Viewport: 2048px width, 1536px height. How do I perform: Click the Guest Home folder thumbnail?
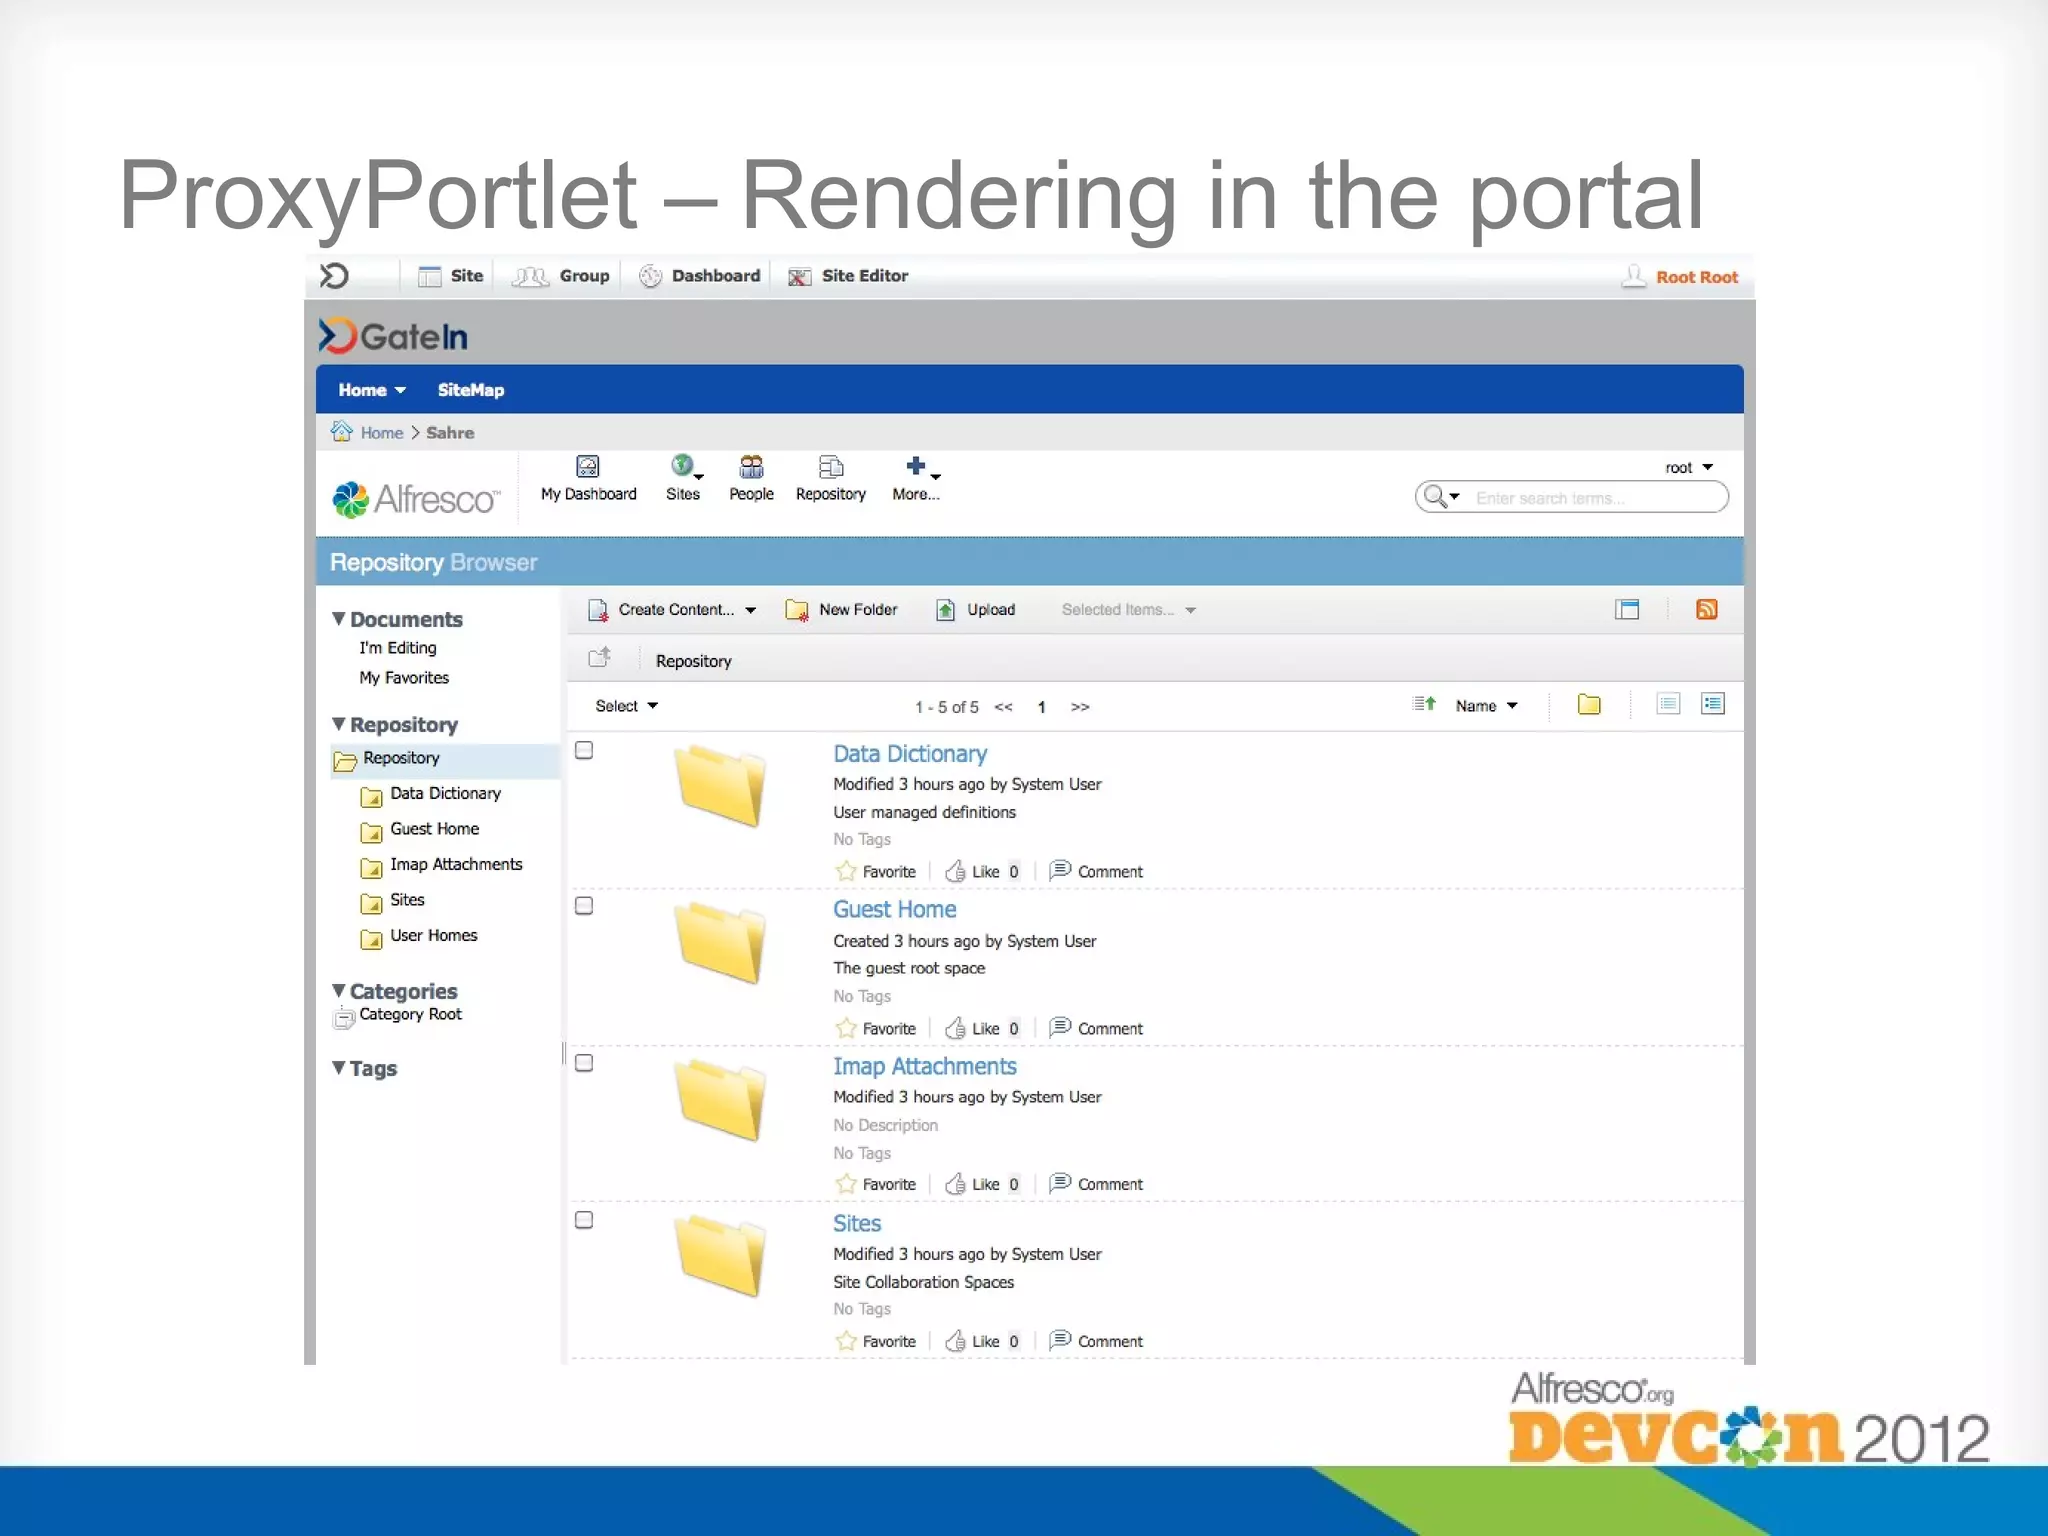pos(721,942)
